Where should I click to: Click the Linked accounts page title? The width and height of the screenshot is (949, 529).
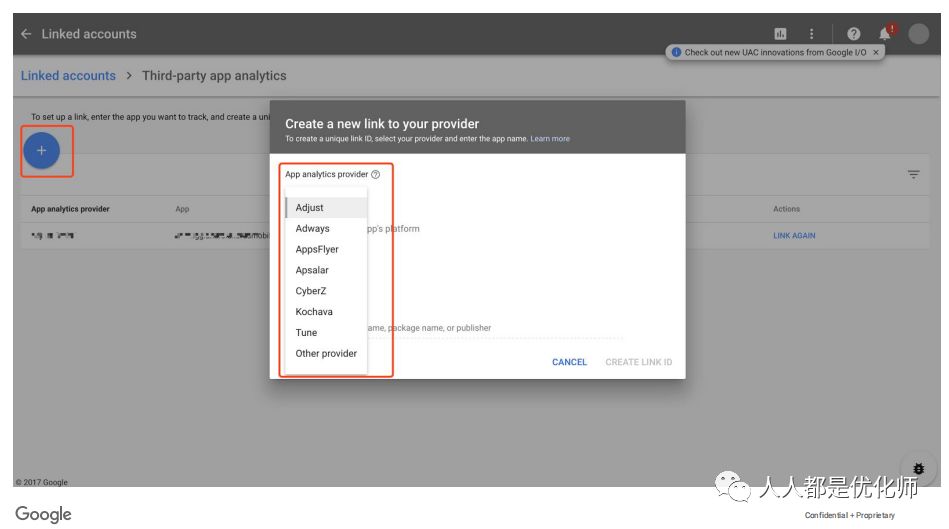click(89, 34)
